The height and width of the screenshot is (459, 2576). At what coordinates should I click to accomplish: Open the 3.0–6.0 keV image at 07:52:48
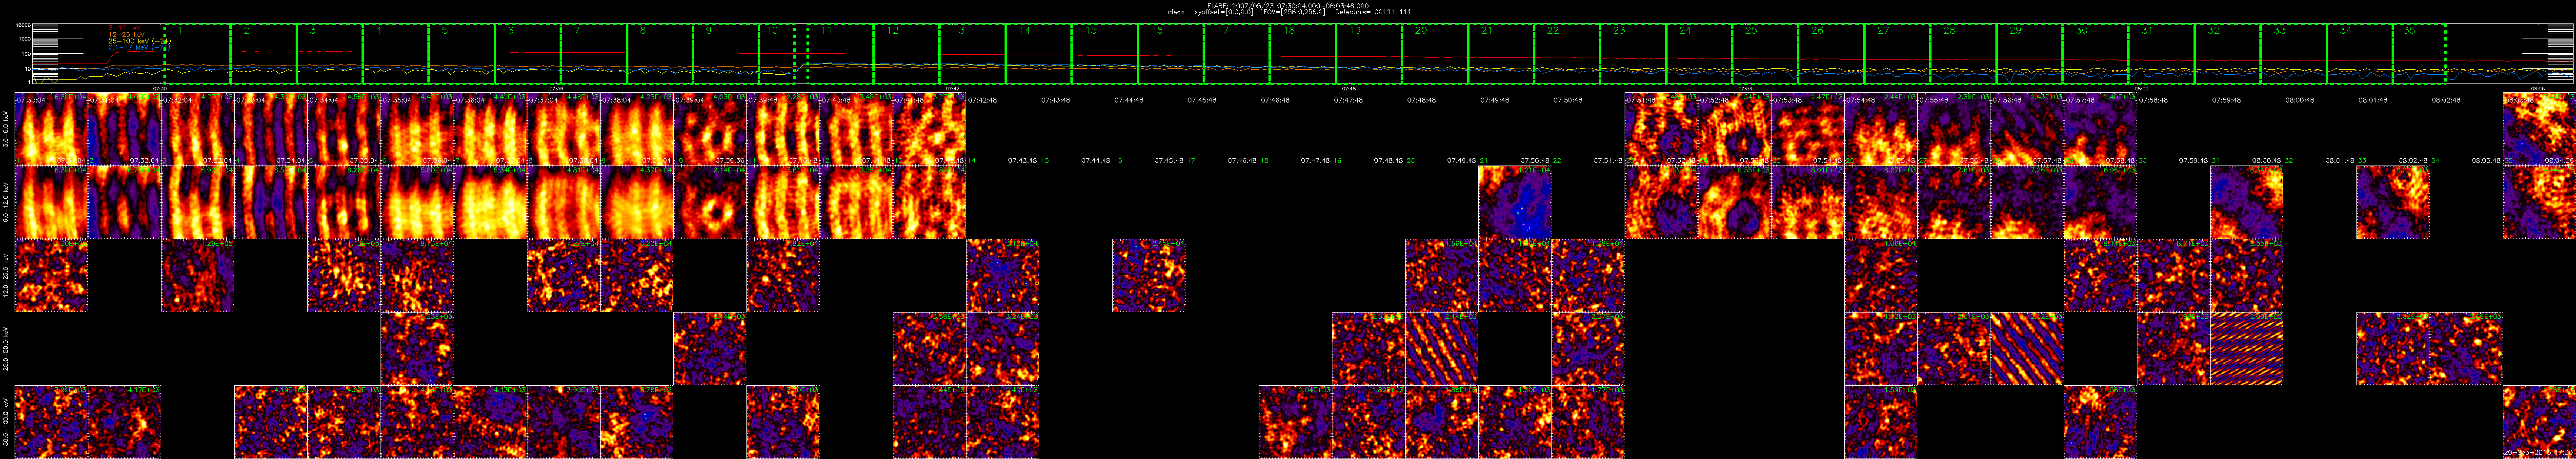pos(1734,129)
